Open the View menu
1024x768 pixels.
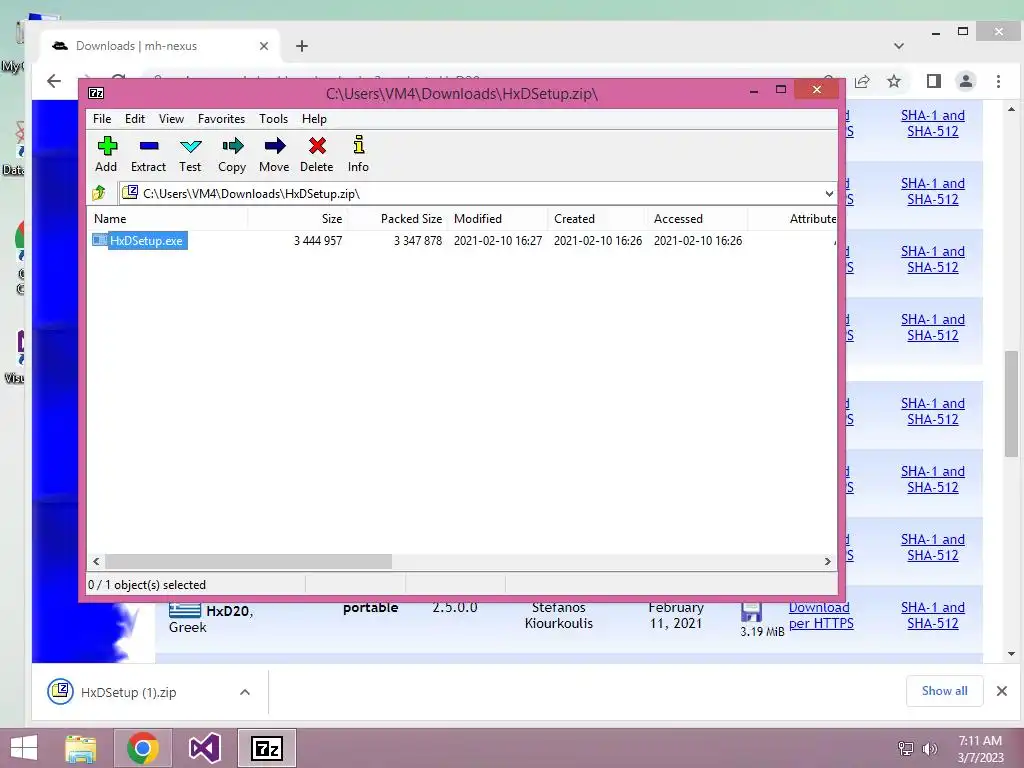coord(171,119)
